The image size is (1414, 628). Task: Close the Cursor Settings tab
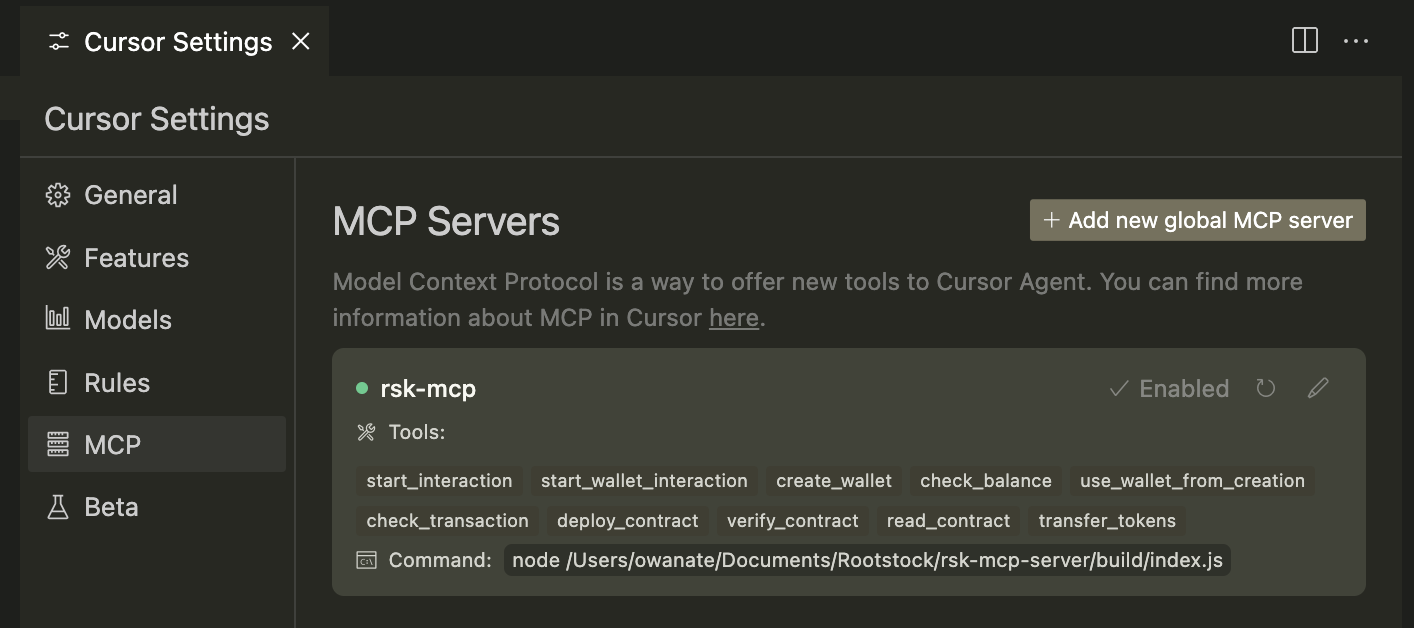coord(300,41)
